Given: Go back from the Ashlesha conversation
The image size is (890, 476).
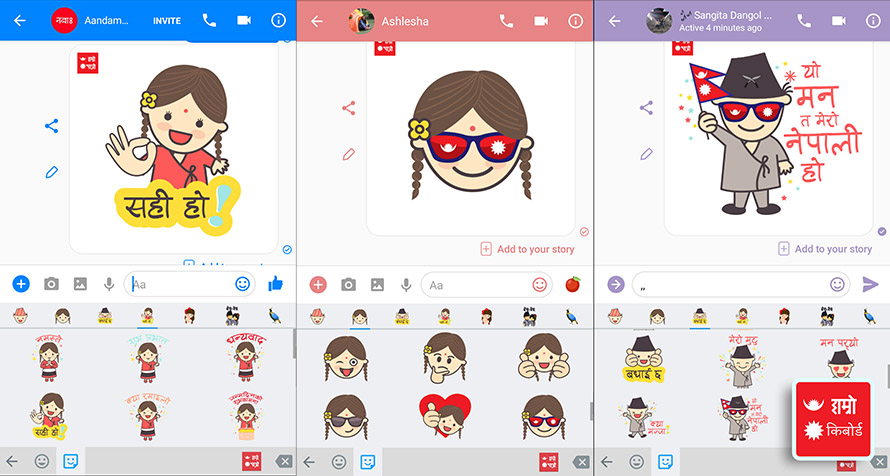Looking at the screenshot, I should click(317, 20).
